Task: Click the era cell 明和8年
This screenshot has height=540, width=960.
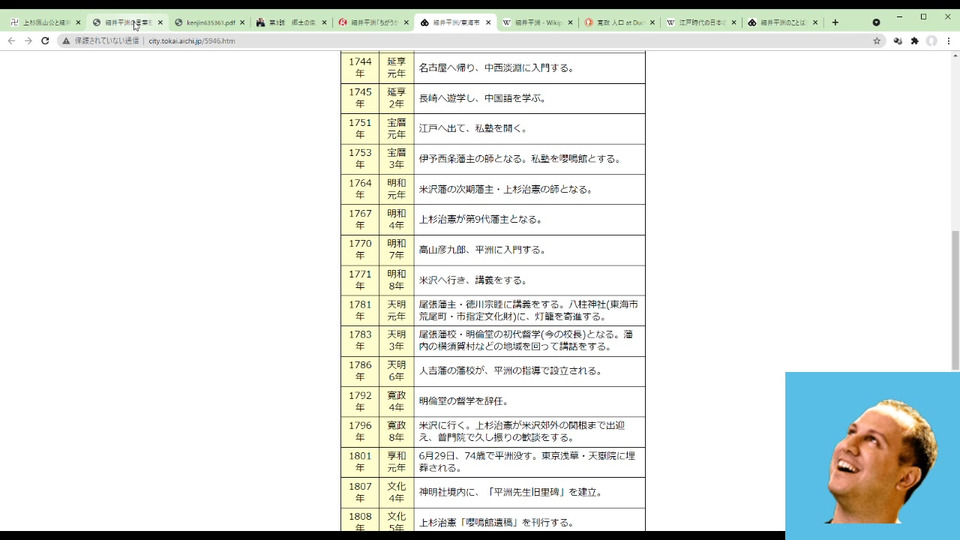Action: tap(396, 280)
